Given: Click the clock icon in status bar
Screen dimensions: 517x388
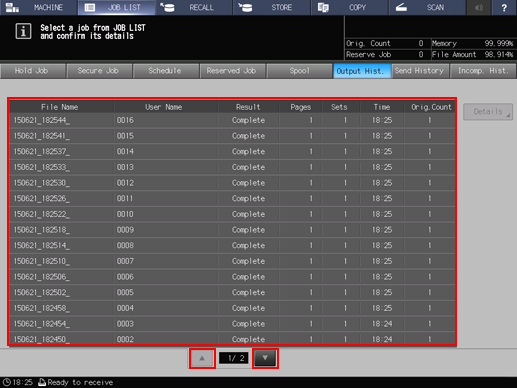Looking at the screenshot, I should point(7,382).
